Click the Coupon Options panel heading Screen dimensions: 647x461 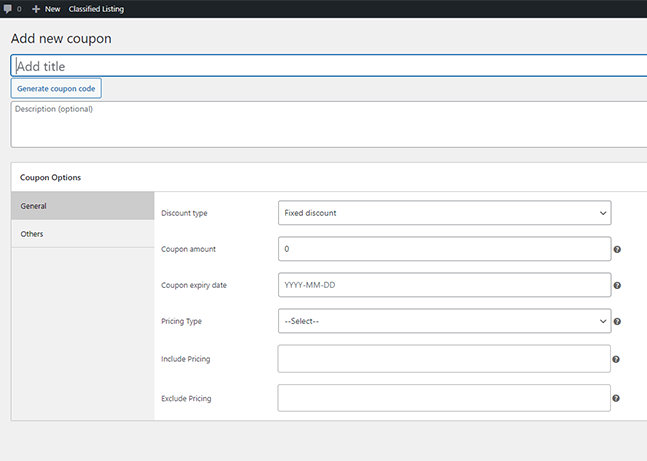pos(50,177)
